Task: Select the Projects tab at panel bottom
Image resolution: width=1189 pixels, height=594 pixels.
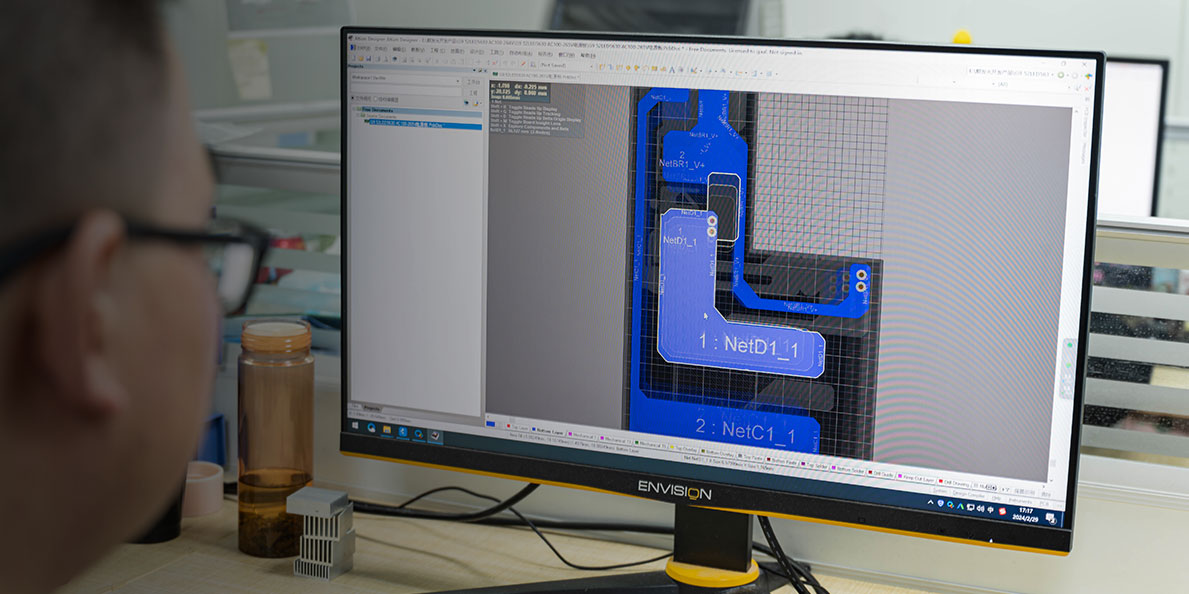Action: [x=372, y=408]
